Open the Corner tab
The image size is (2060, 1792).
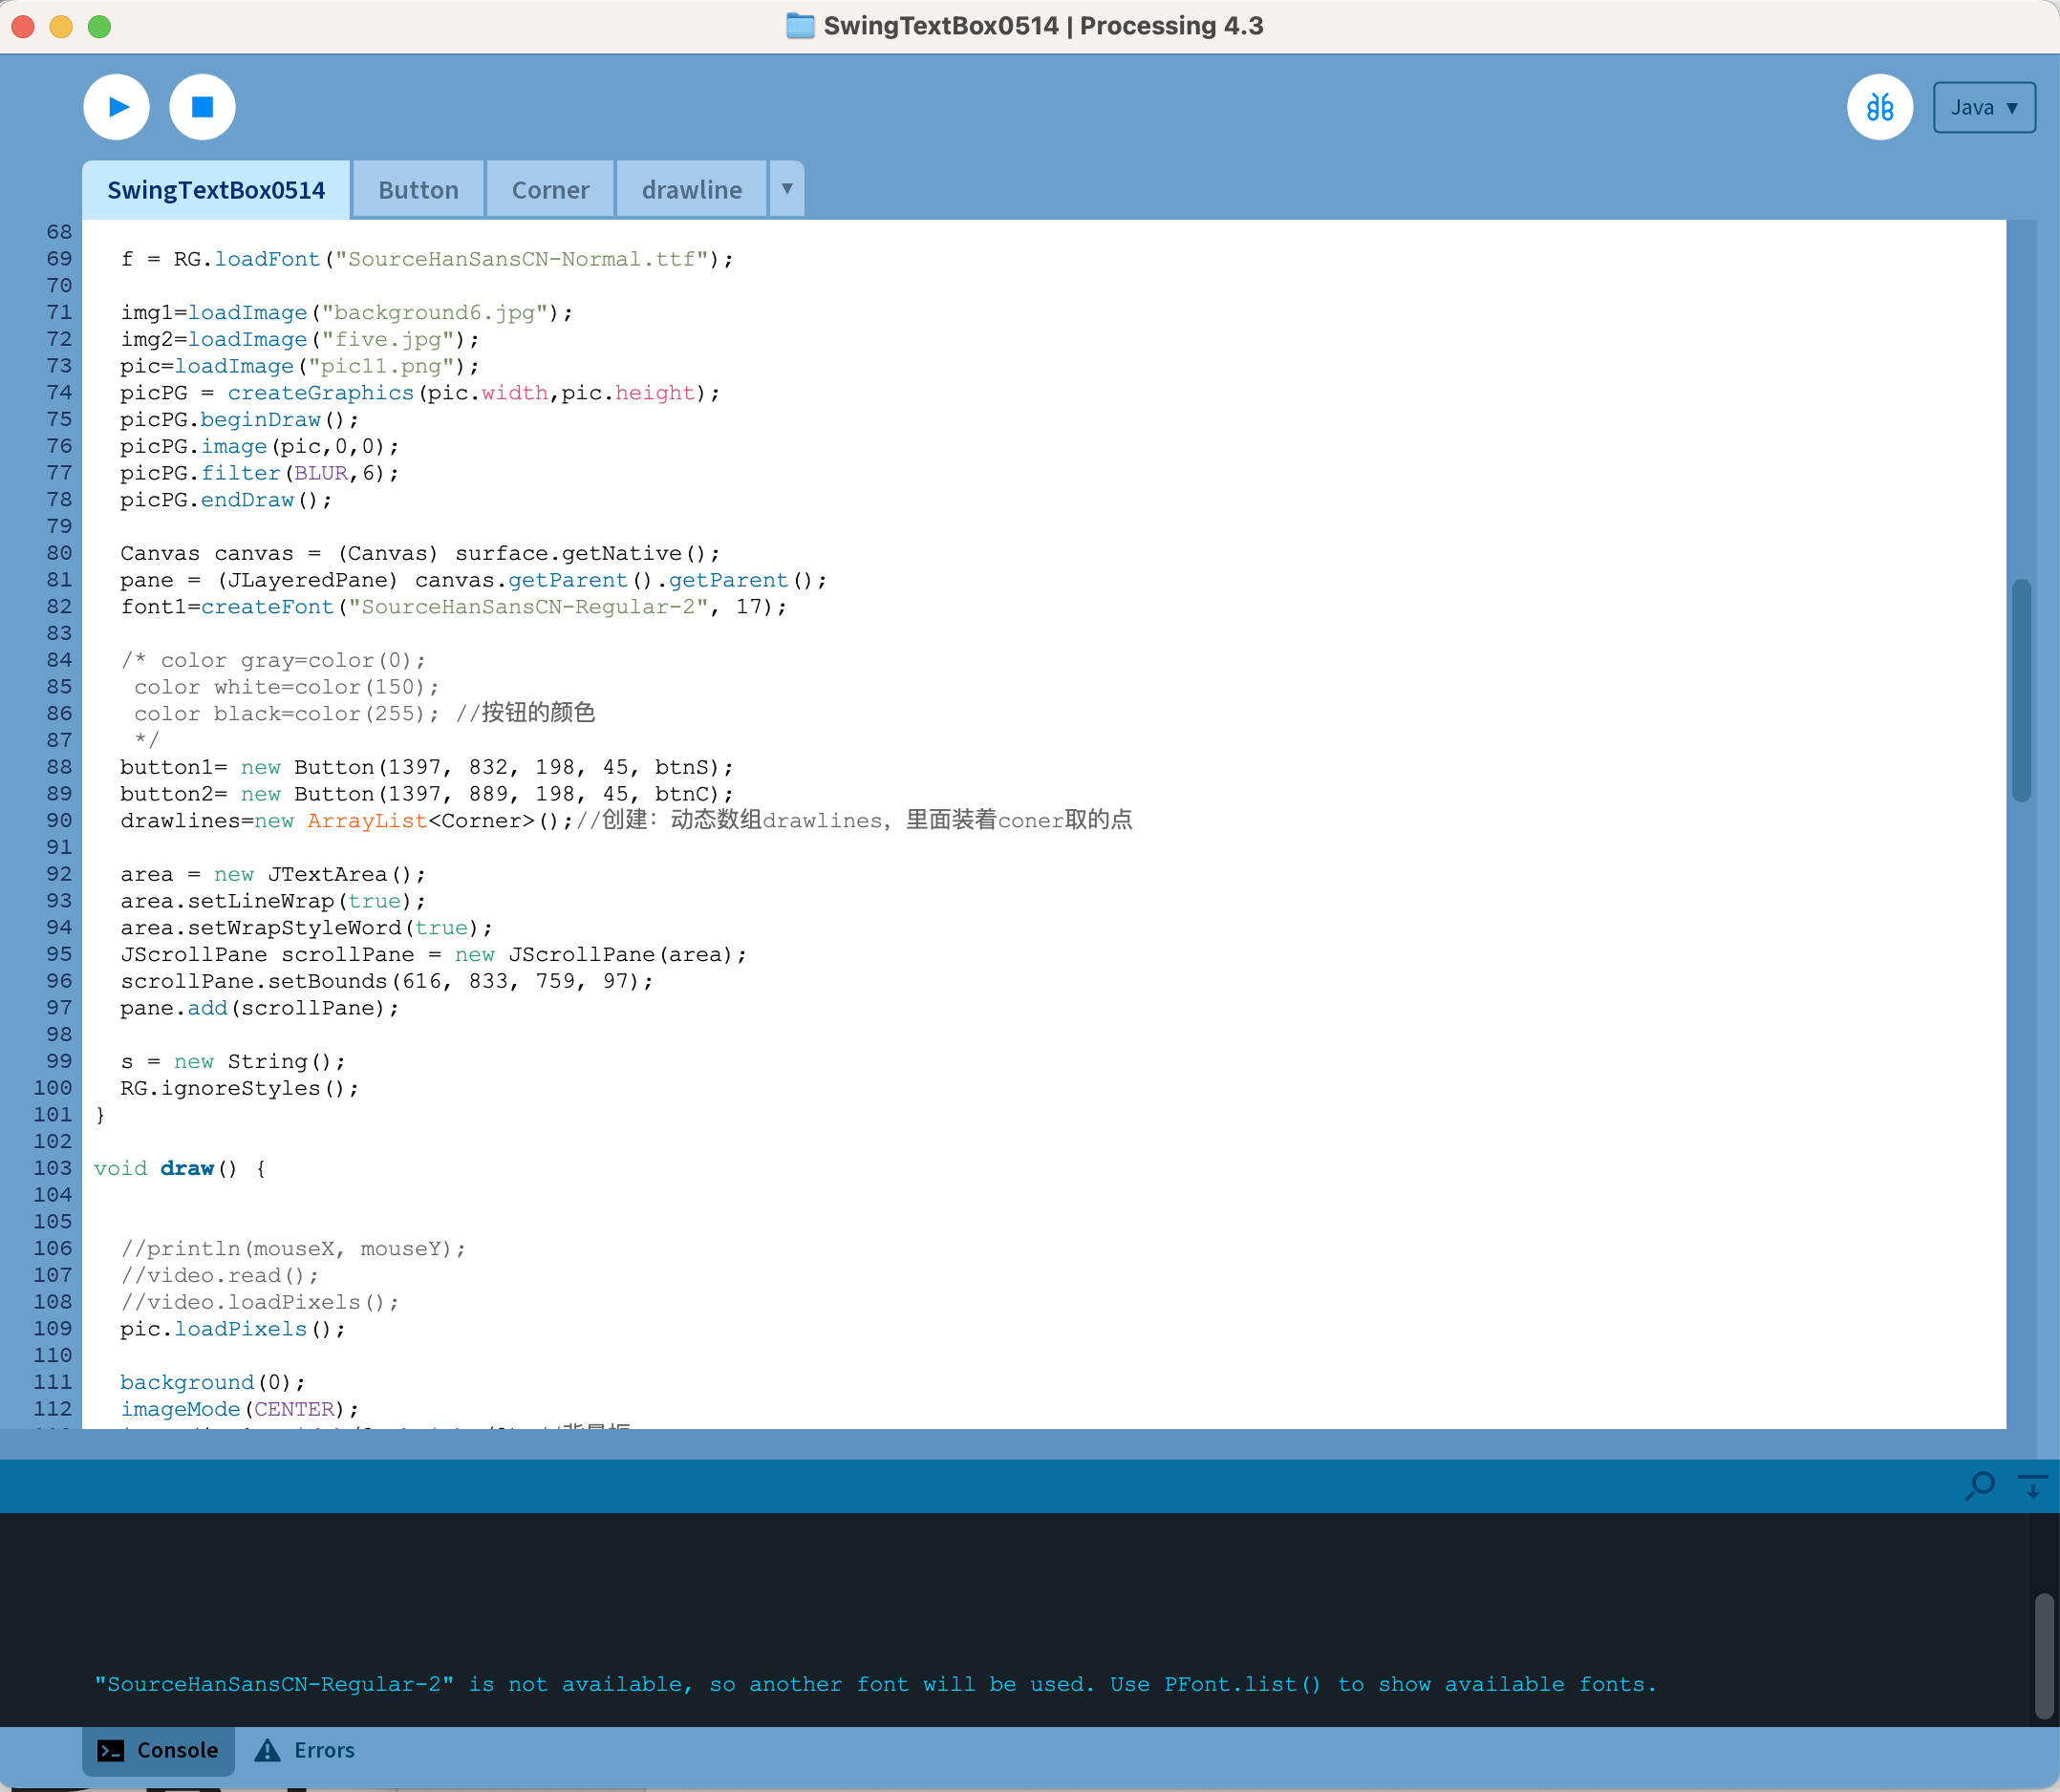point(550,190)
